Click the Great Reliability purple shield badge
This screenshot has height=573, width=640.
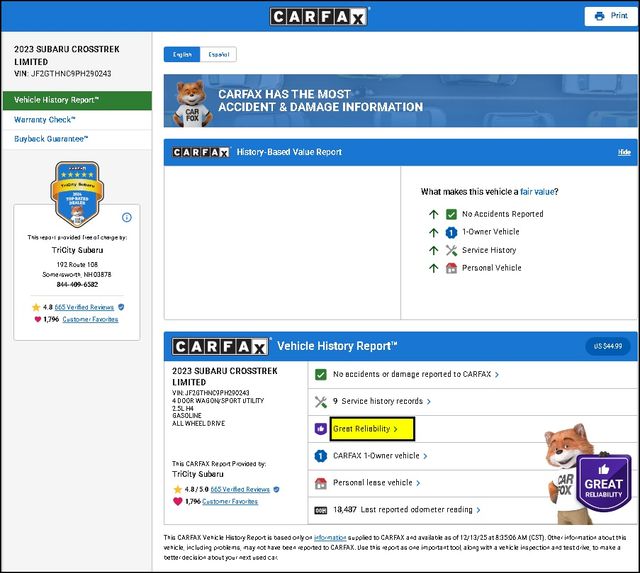[x=603, y=480]
